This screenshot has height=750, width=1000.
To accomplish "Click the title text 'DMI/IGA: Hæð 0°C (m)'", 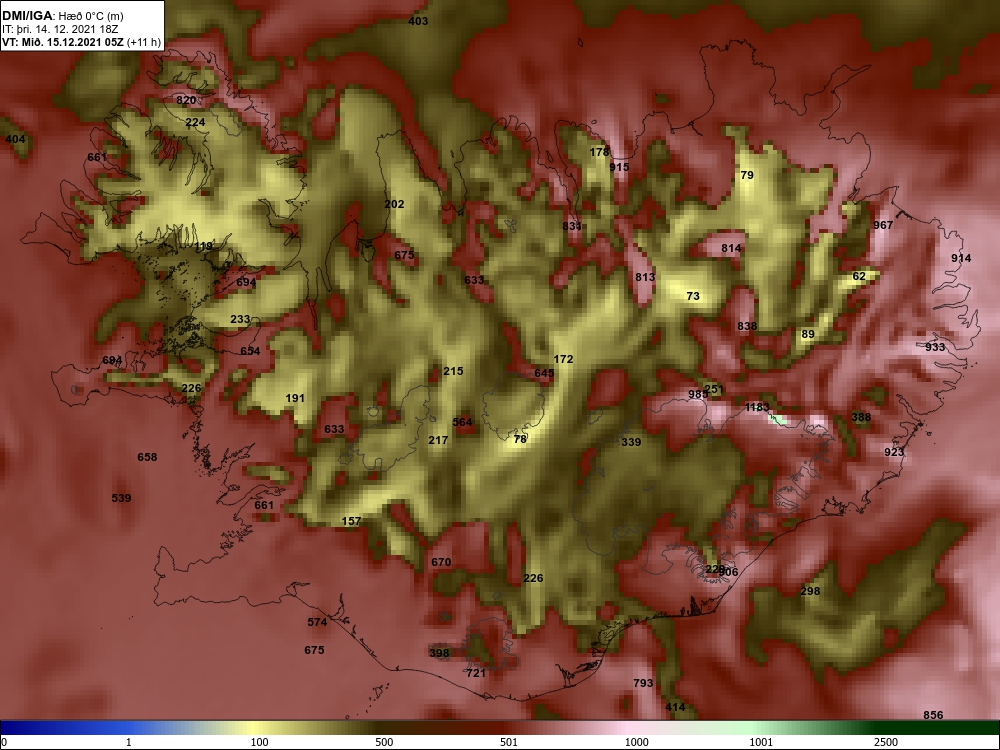I will [62, 16].
